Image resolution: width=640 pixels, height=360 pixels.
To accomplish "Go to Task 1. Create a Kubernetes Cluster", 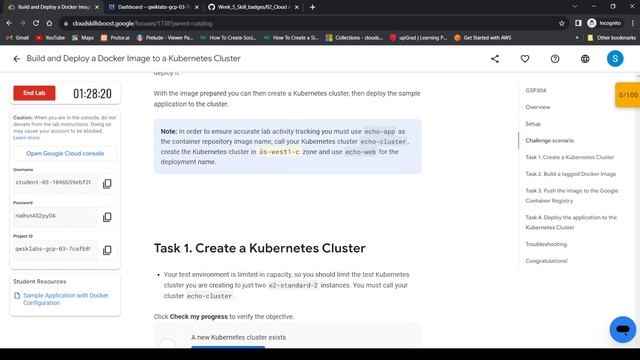I will click(x=569, y=157).
